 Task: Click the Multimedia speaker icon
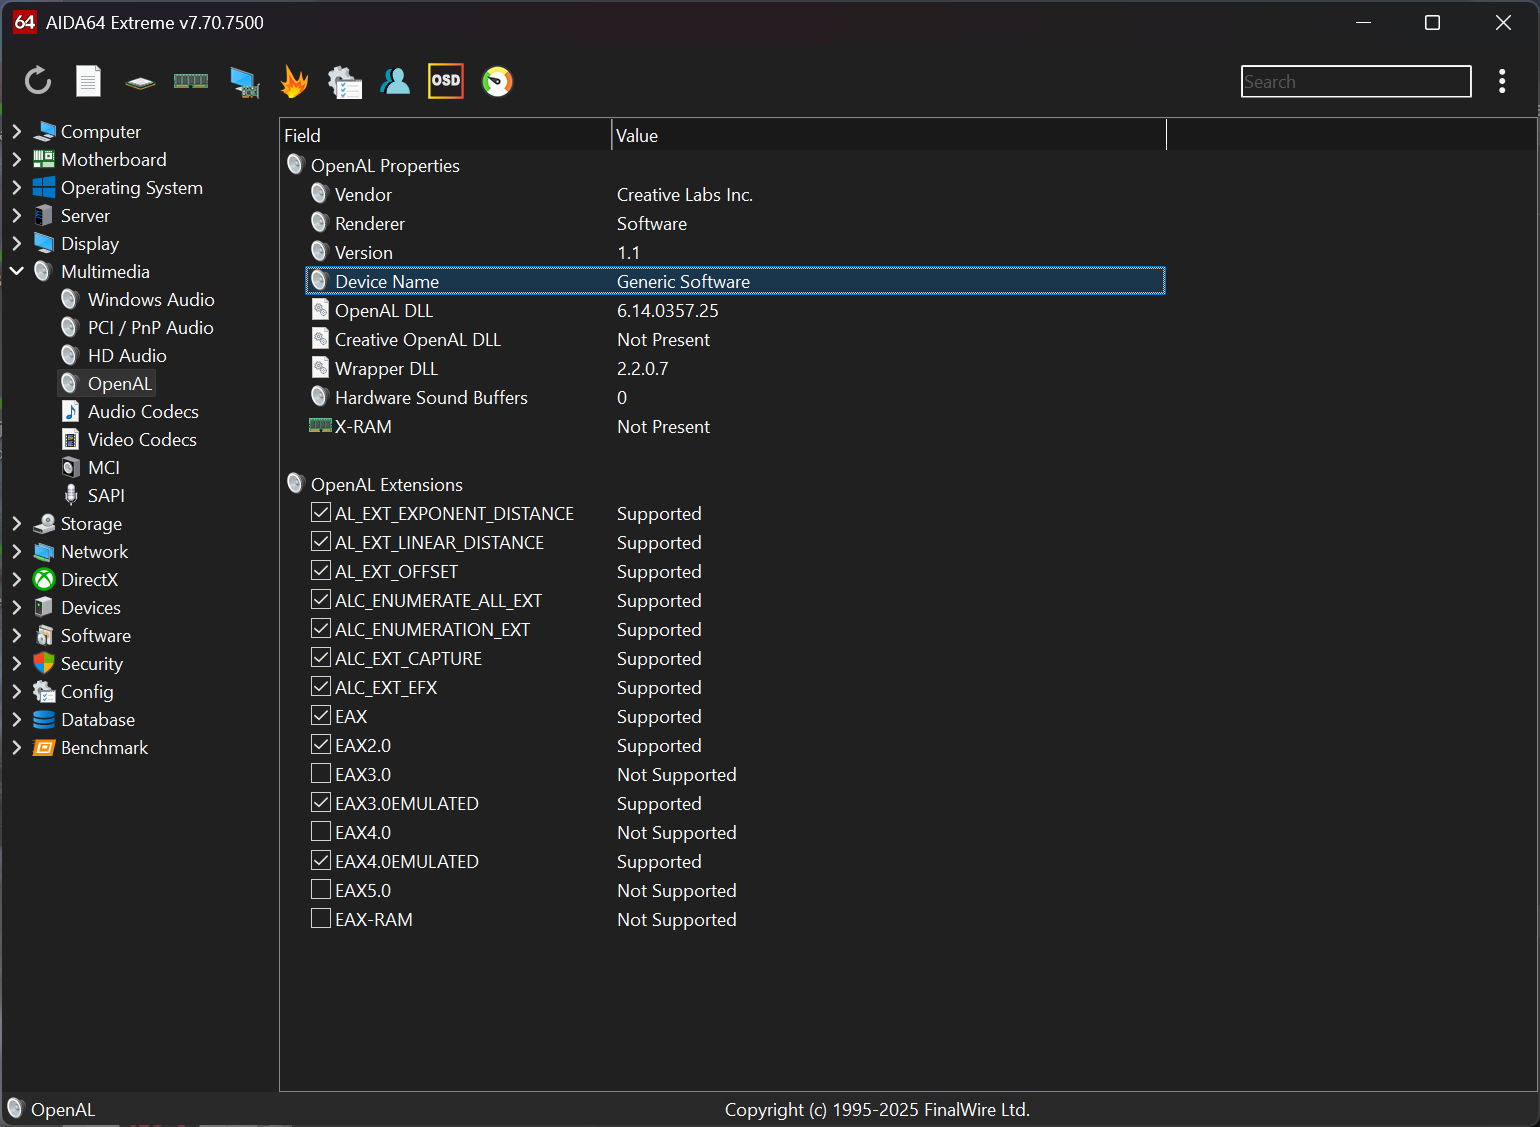(43, 271)
